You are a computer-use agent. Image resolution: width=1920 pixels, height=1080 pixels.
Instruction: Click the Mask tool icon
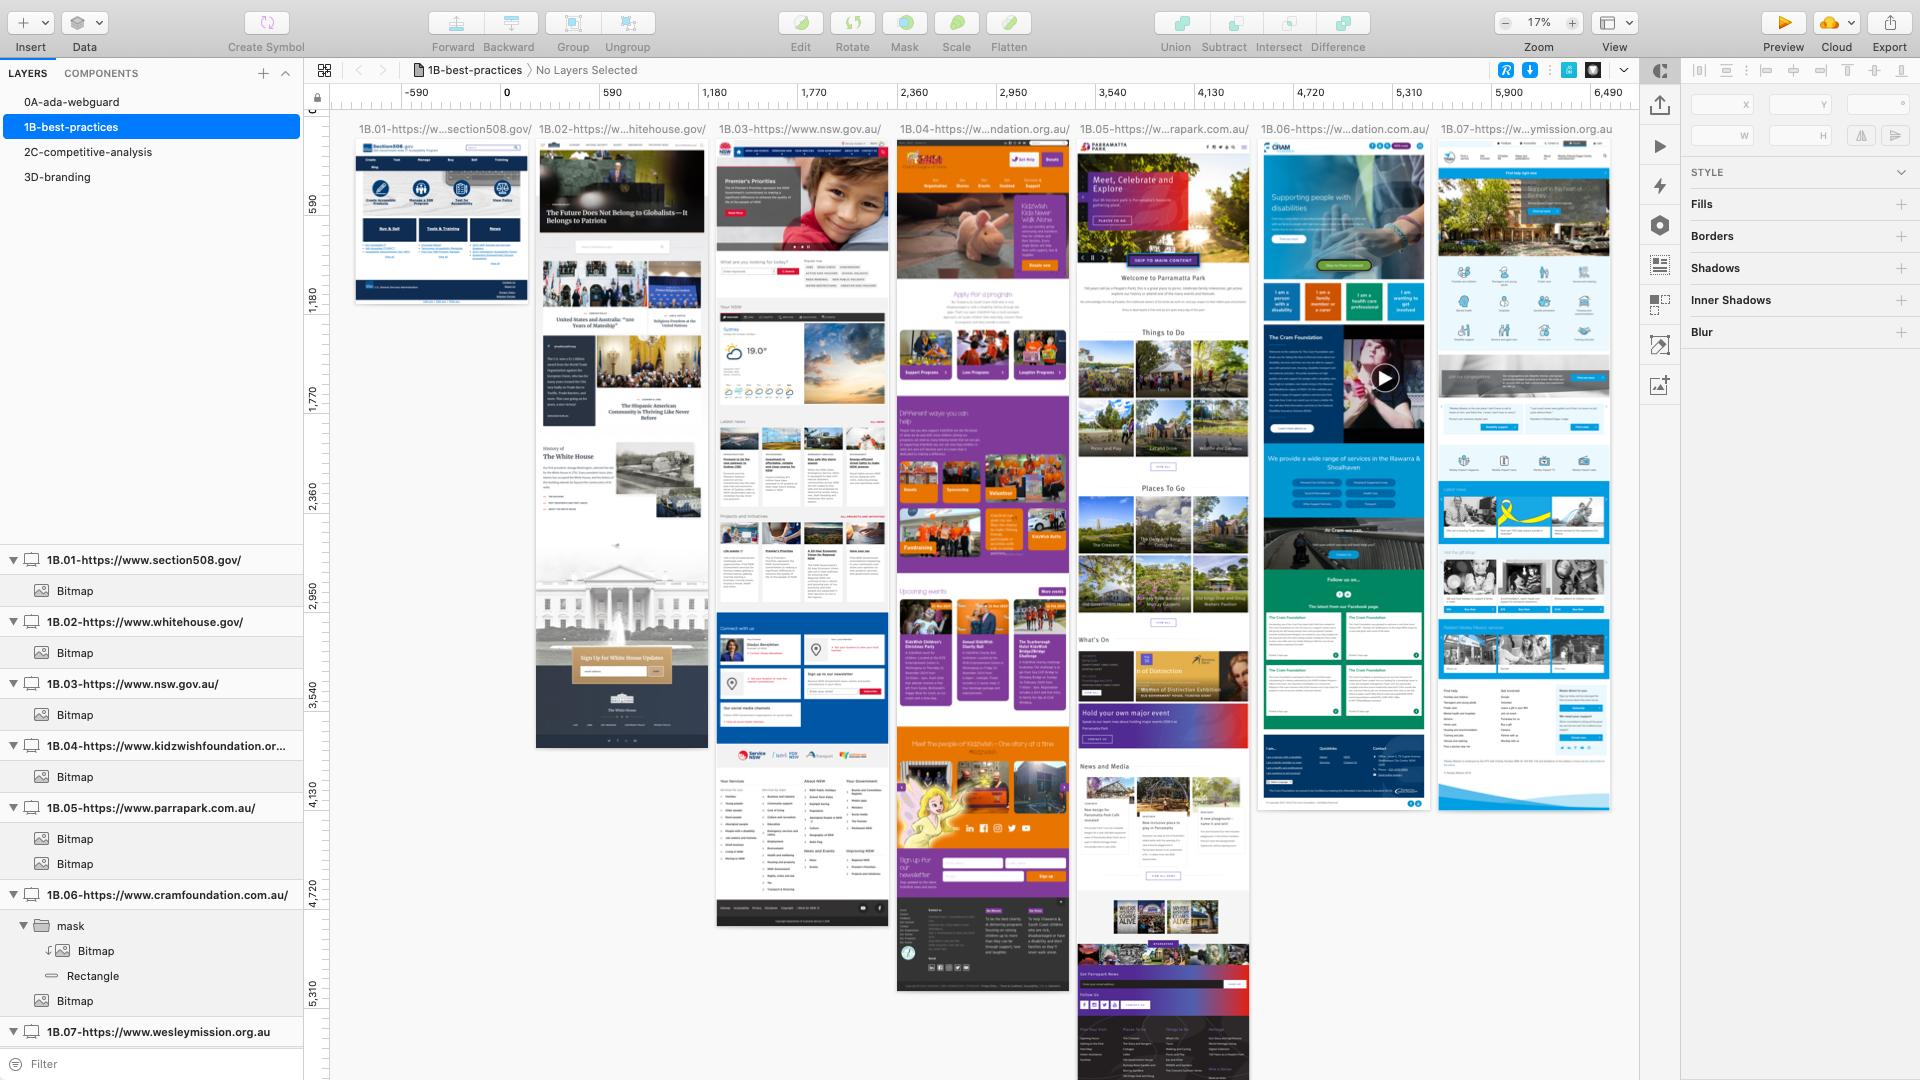tap(904, 23)
